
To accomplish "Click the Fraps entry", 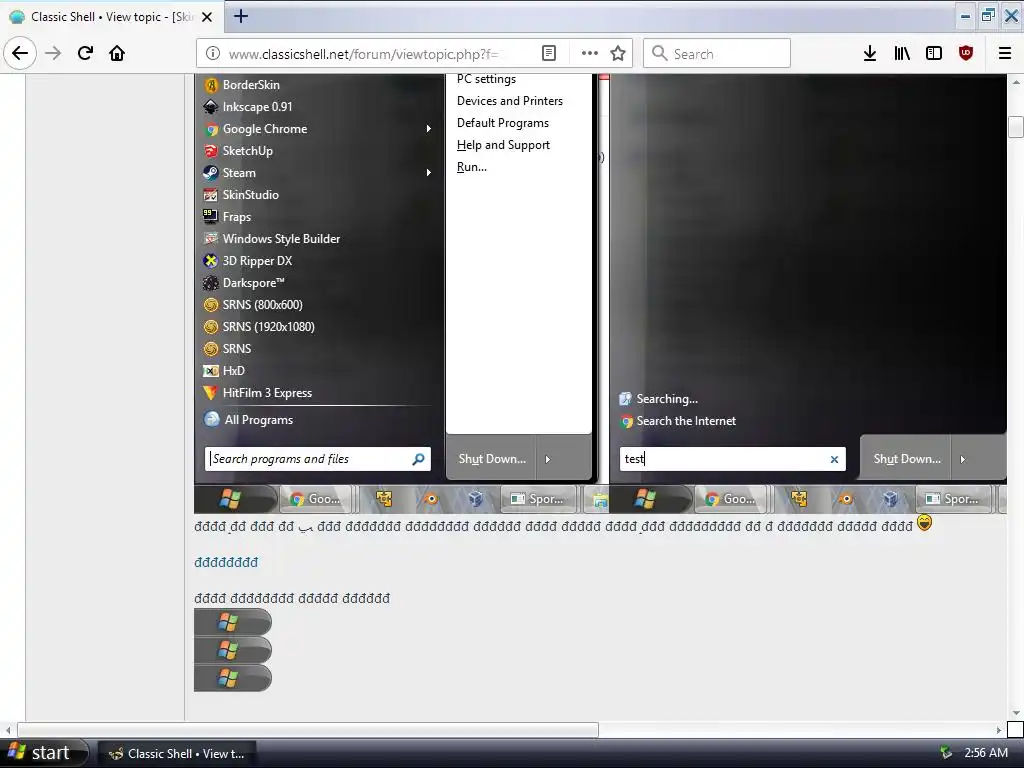I will point(227,217).
